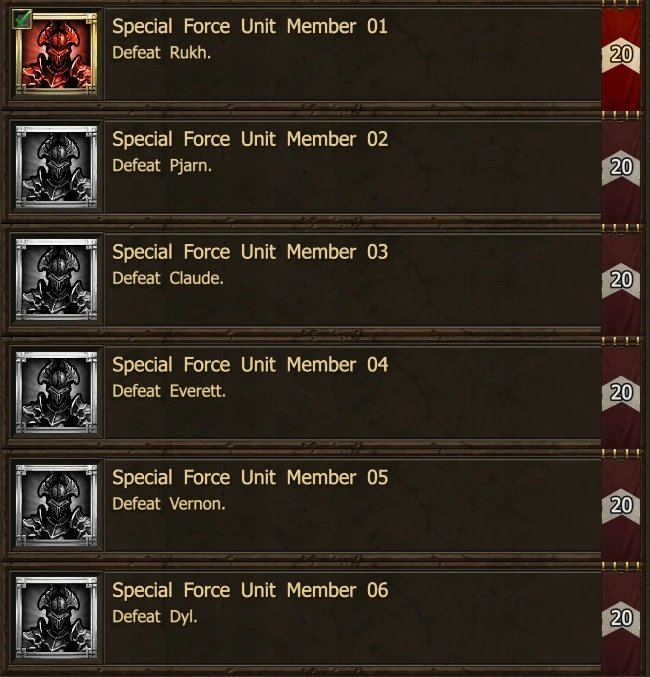This screenshot has width=650, height=677.
Task: Click the red knight portrait for Member 01
Action: coord(57,54)
